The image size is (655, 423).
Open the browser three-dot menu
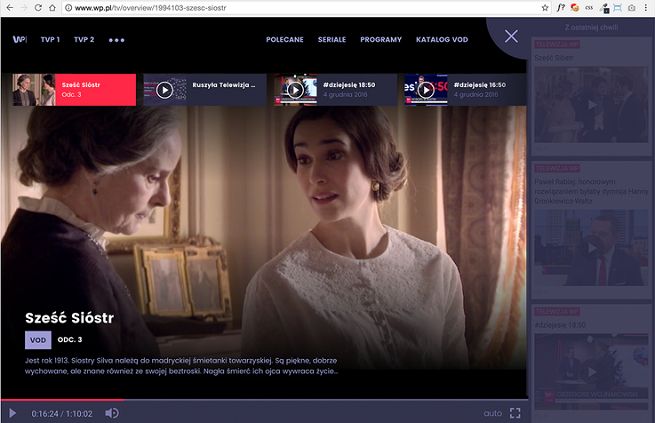click(x=646, y=8)
